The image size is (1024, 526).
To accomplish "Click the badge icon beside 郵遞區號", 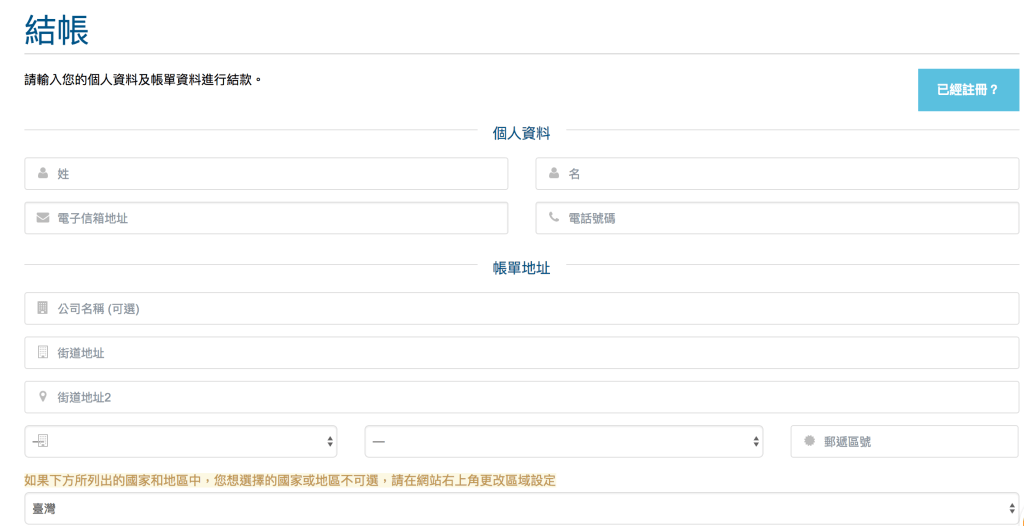I will pos(809,441).
